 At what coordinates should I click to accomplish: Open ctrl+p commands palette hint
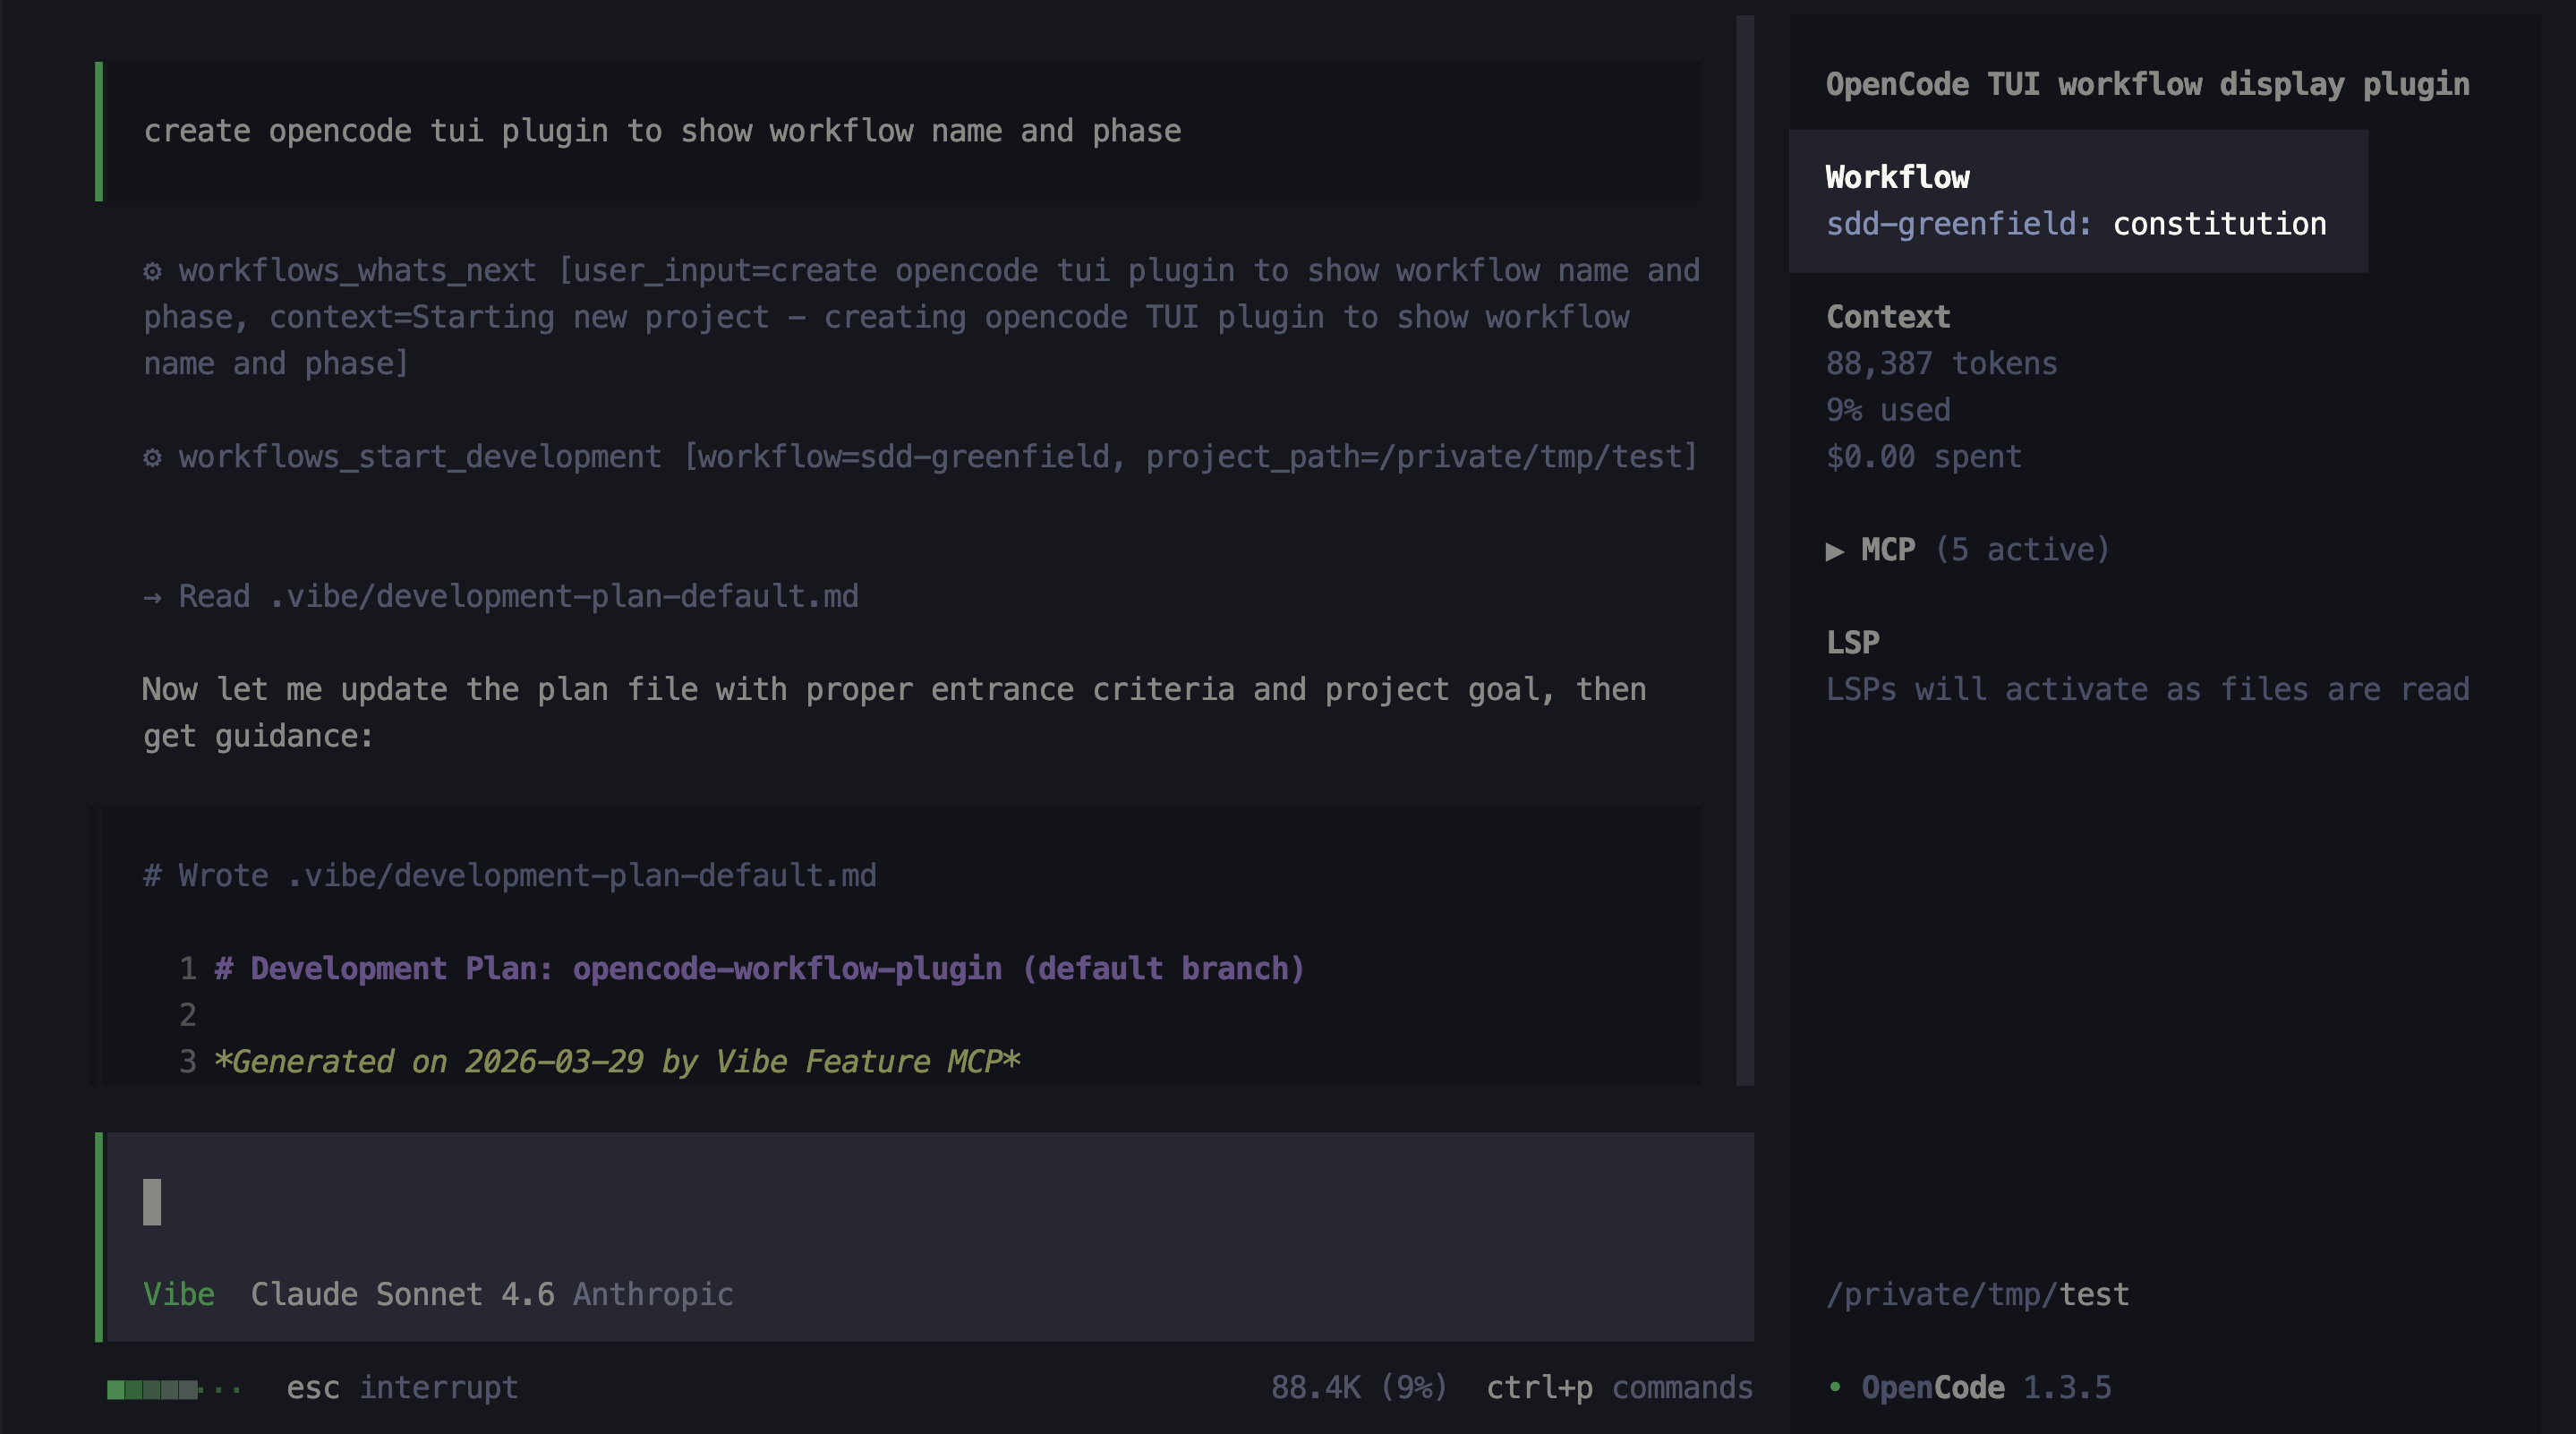1619,1388
